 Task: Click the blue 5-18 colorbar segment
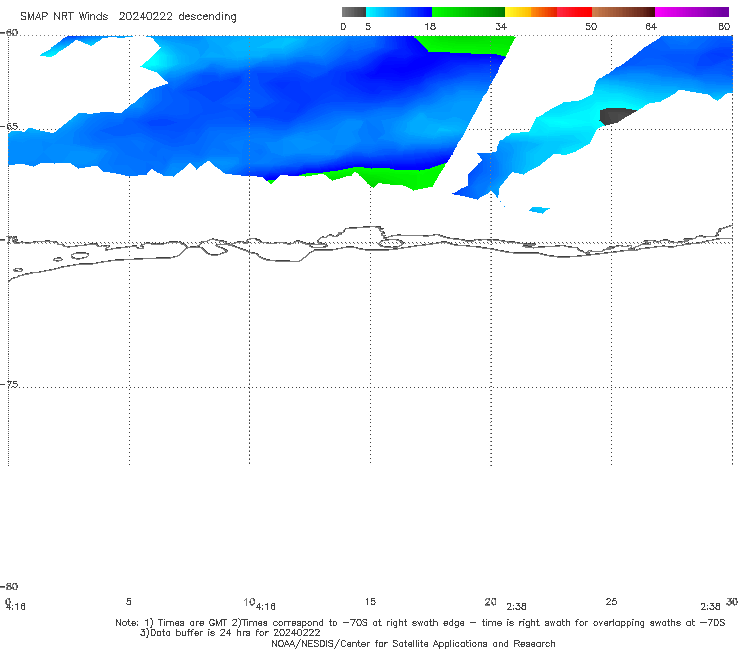tap(399, 12)
